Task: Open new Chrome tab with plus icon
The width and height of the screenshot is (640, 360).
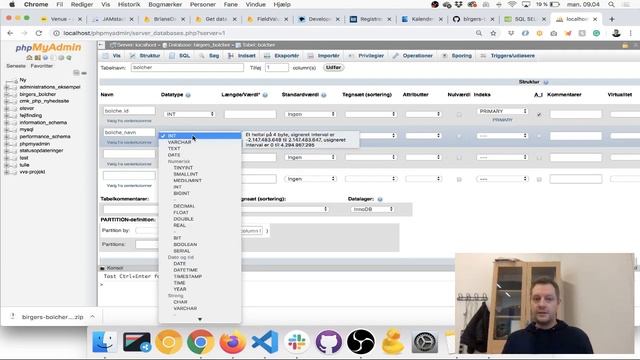Action: [x=611, y=19]
